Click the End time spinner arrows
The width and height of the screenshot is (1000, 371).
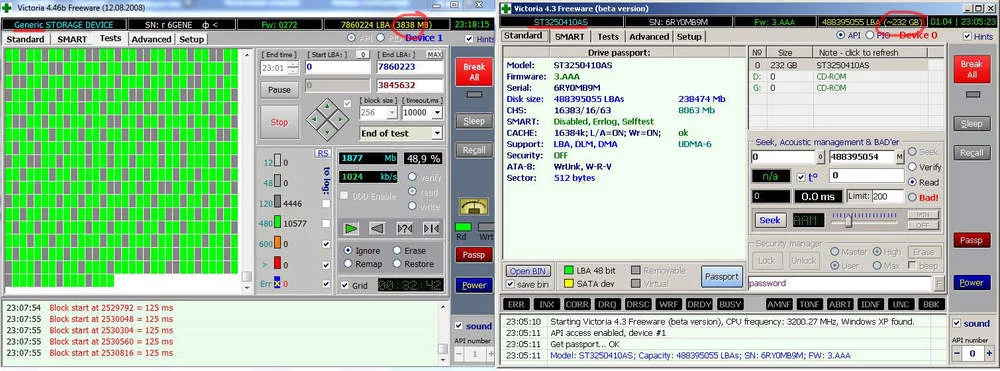(293, 67)
